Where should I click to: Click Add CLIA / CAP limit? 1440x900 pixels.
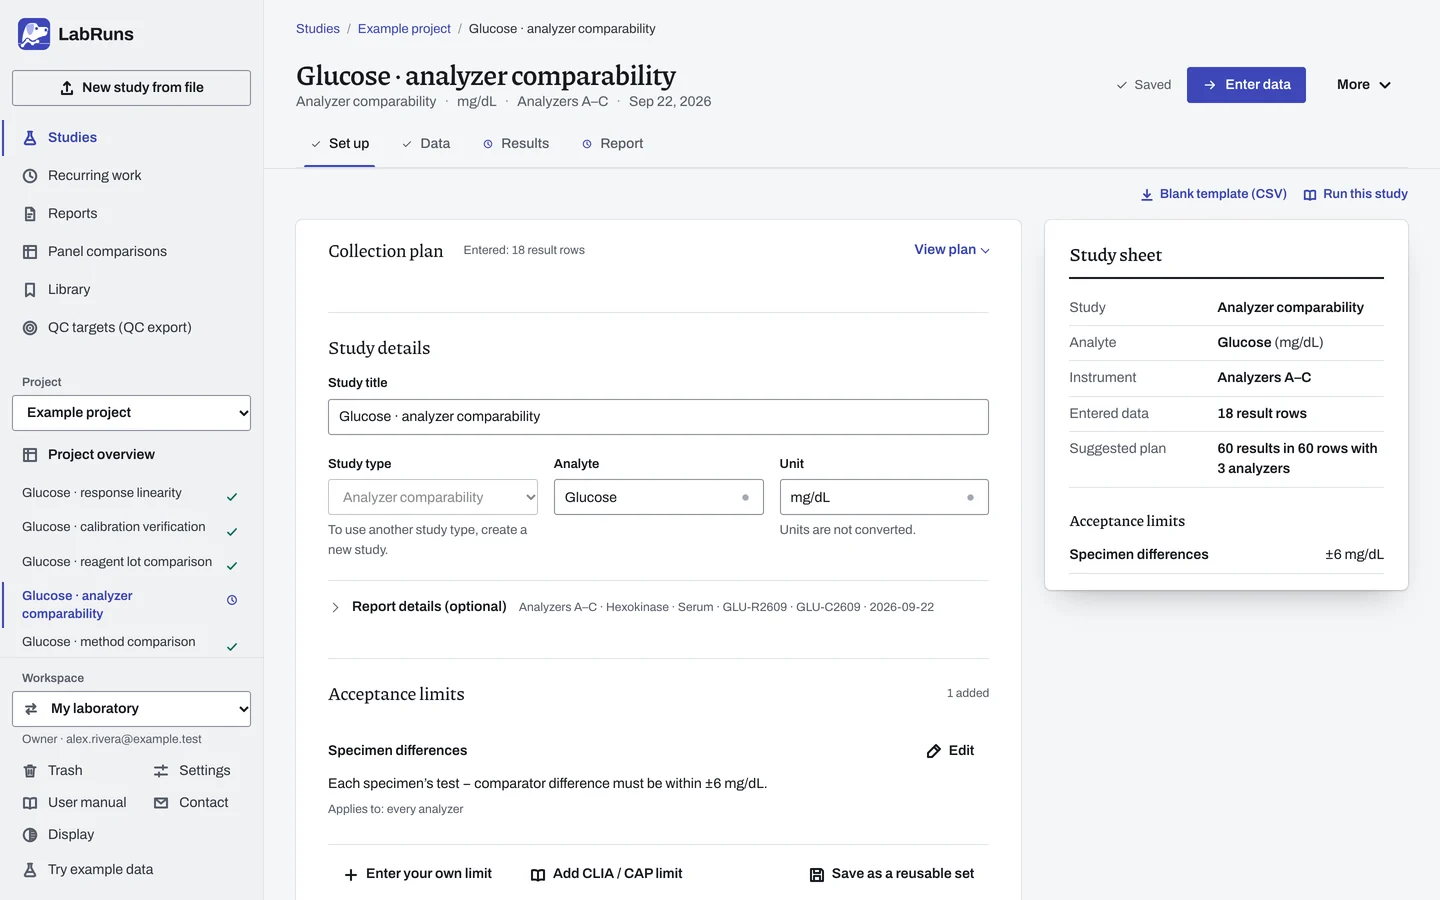coord(606,874)
